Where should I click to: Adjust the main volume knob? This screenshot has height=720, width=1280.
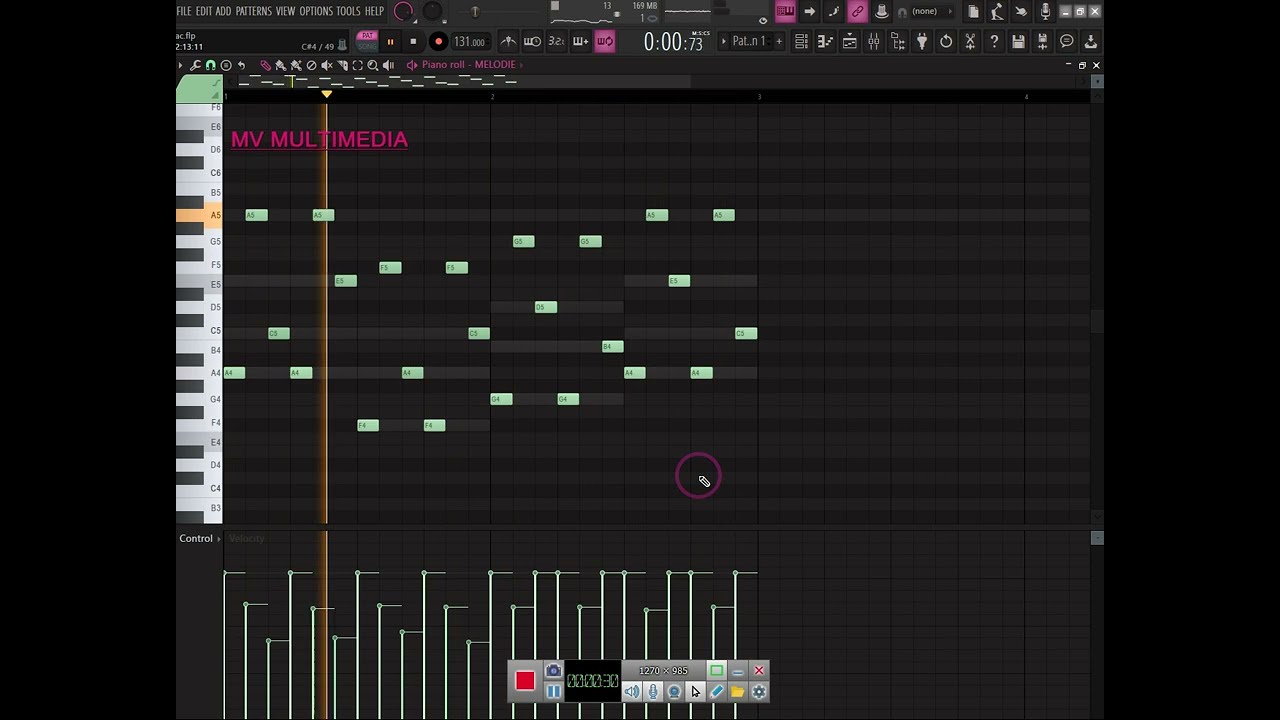(x=404, y=11)
